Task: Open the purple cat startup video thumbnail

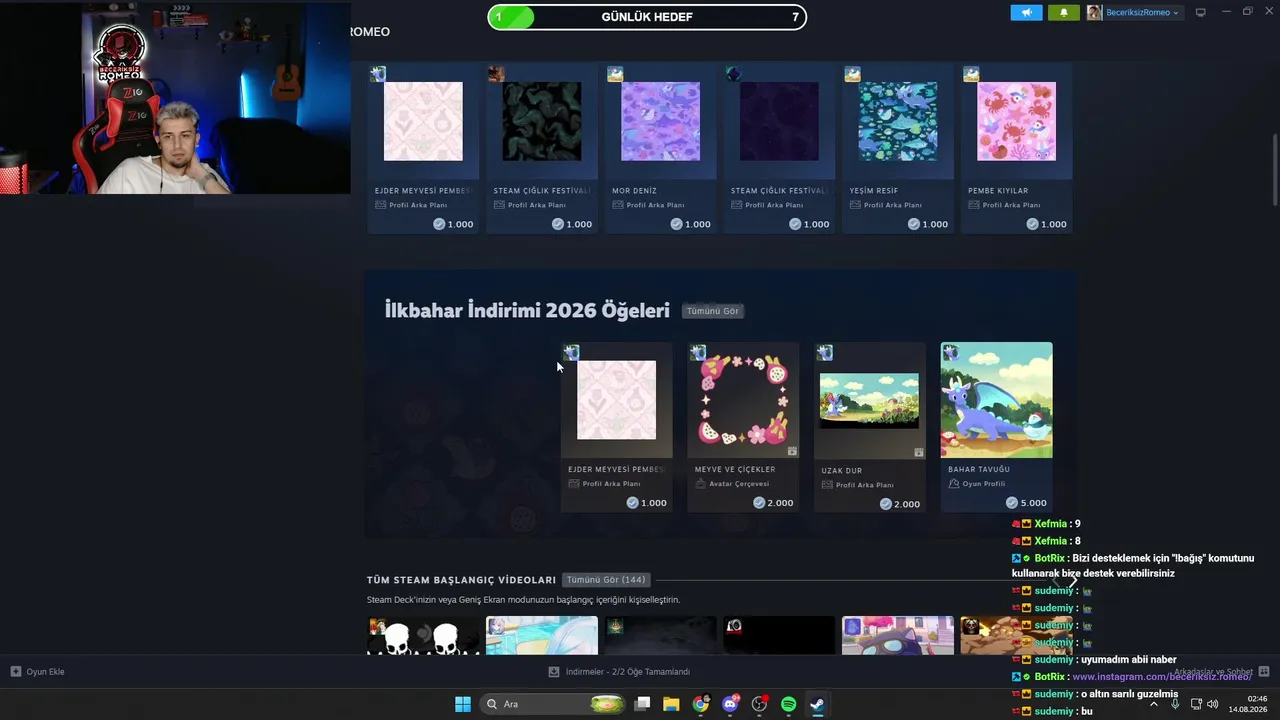Action: [898, 636]
